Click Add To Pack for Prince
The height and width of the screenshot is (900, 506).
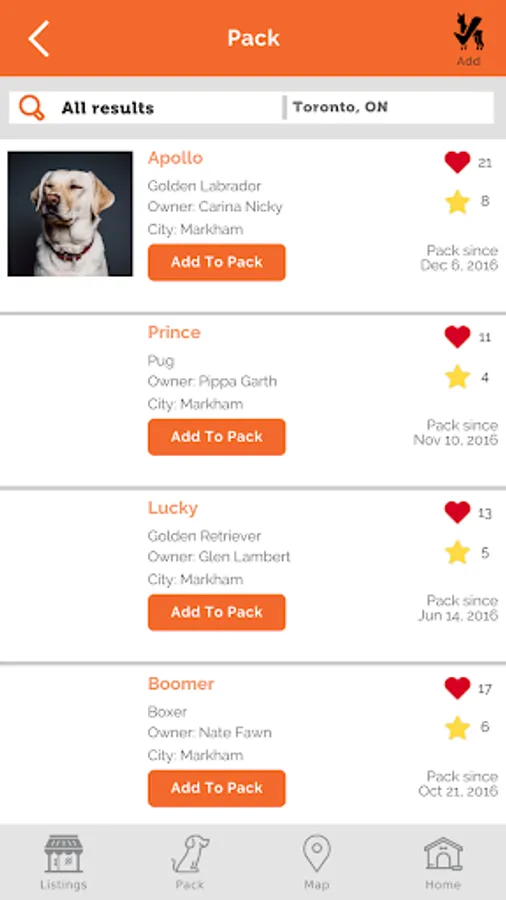click(217, 437)
